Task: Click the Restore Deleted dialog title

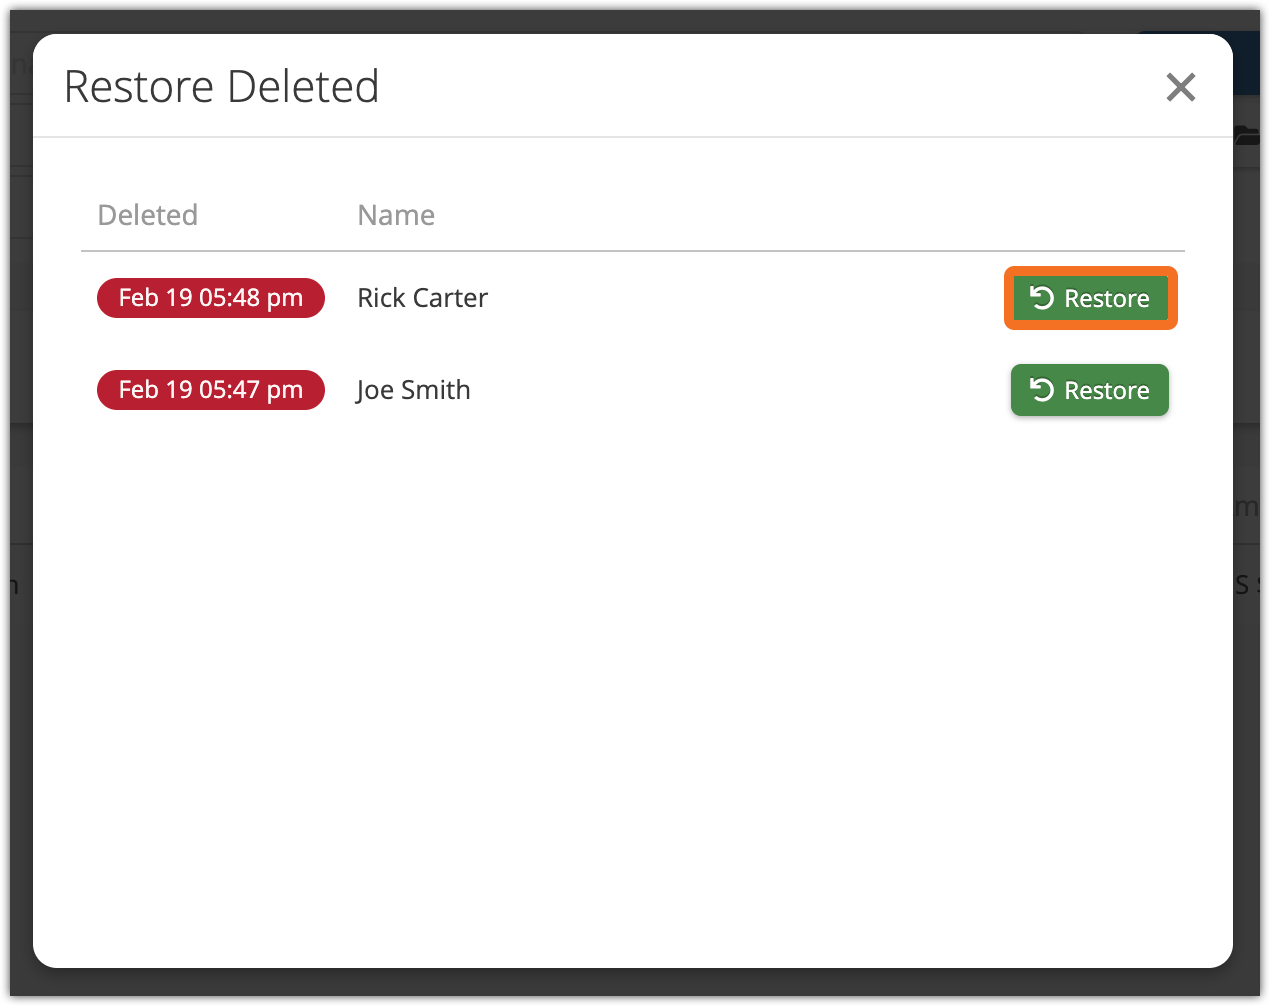Action: 221,87
